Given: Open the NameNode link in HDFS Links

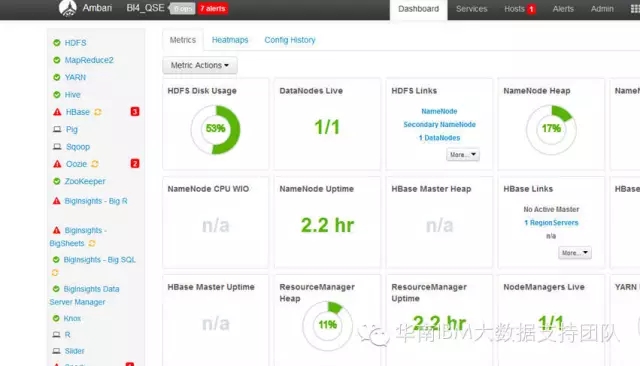Looking at the screenshot, I should point(439,111).
